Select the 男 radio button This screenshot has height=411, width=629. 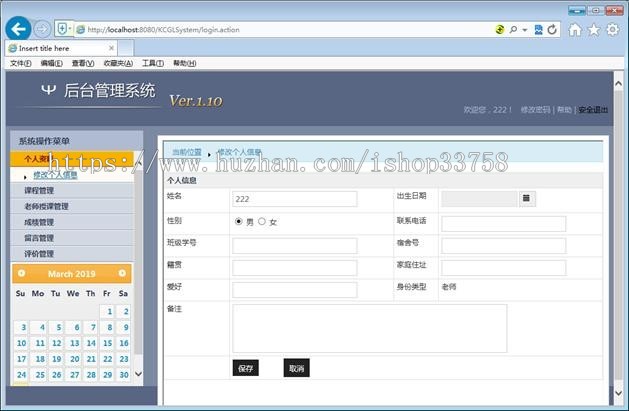[x=239, y=221]
